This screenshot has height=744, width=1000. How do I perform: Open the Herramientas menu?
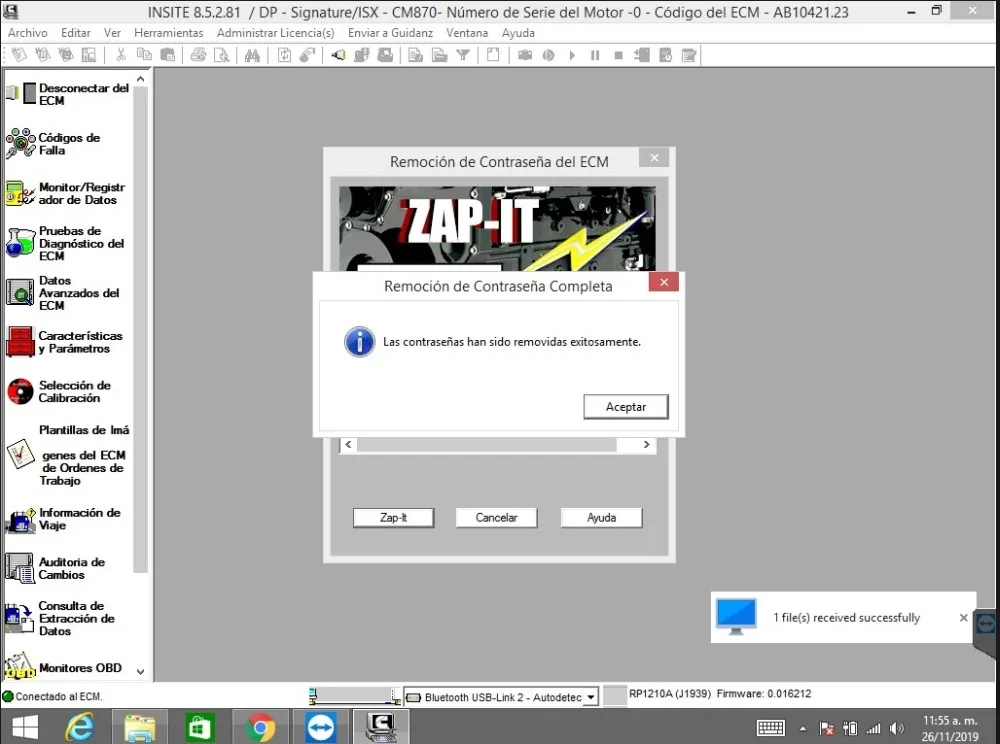coord(168,33)
